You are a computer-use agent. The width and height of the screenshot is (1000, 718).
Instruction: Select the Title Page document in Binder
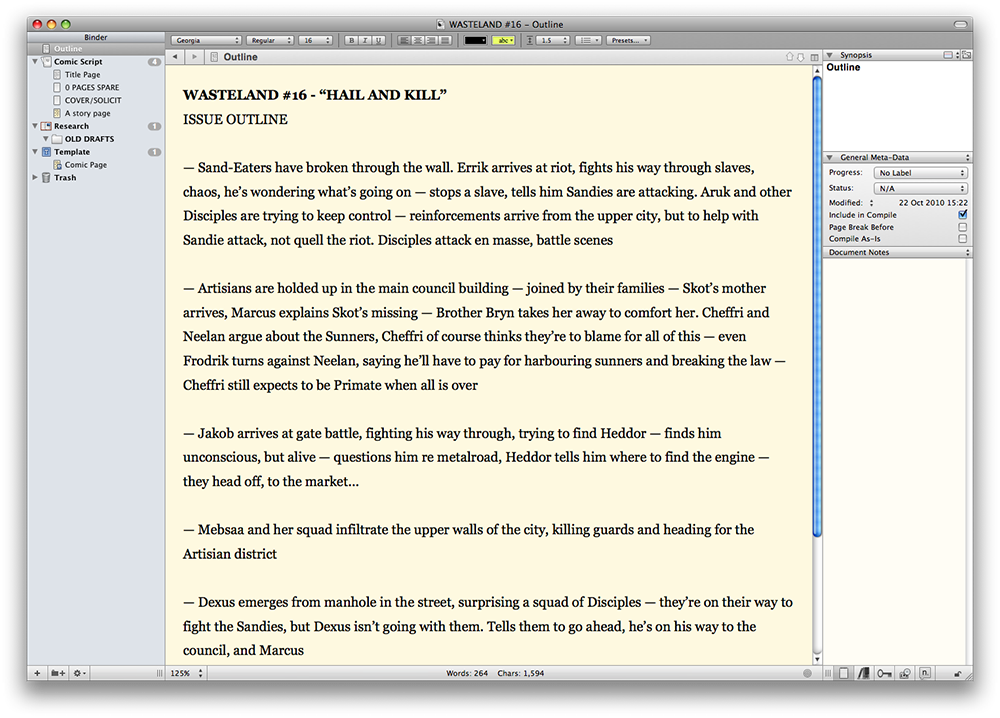[x=82, y=75]
